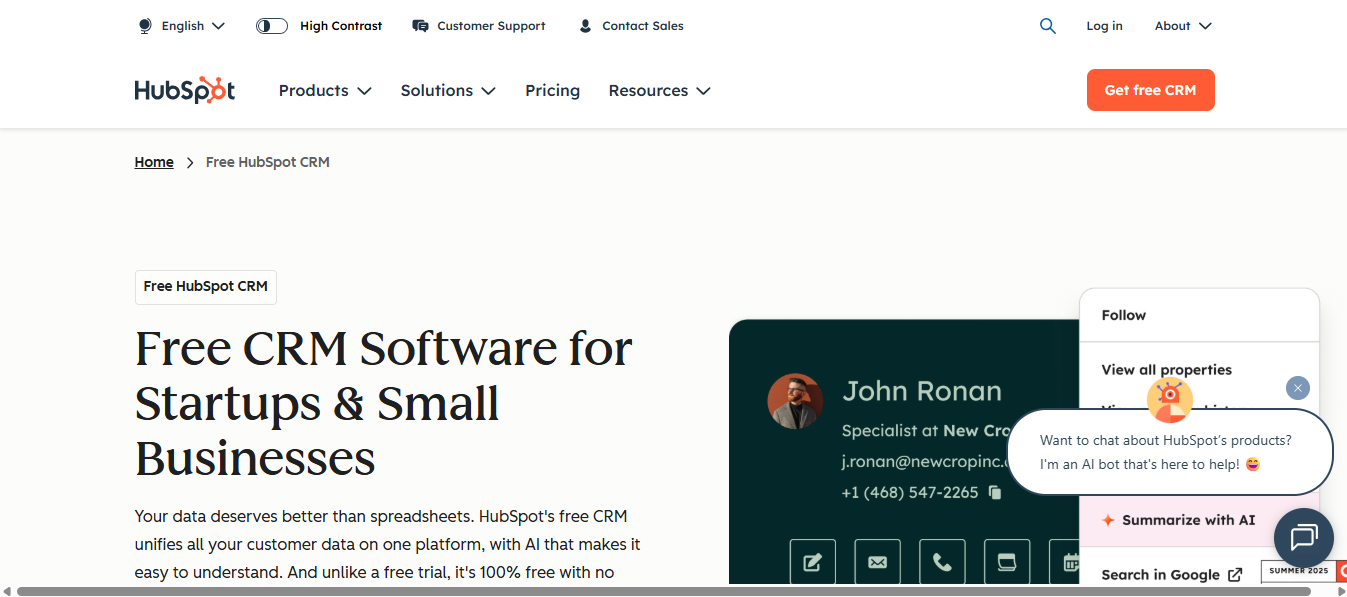Click the +1 (468) 547-2265 phone number
This screenshot has height=597, width=1347.
click(910, 492)
